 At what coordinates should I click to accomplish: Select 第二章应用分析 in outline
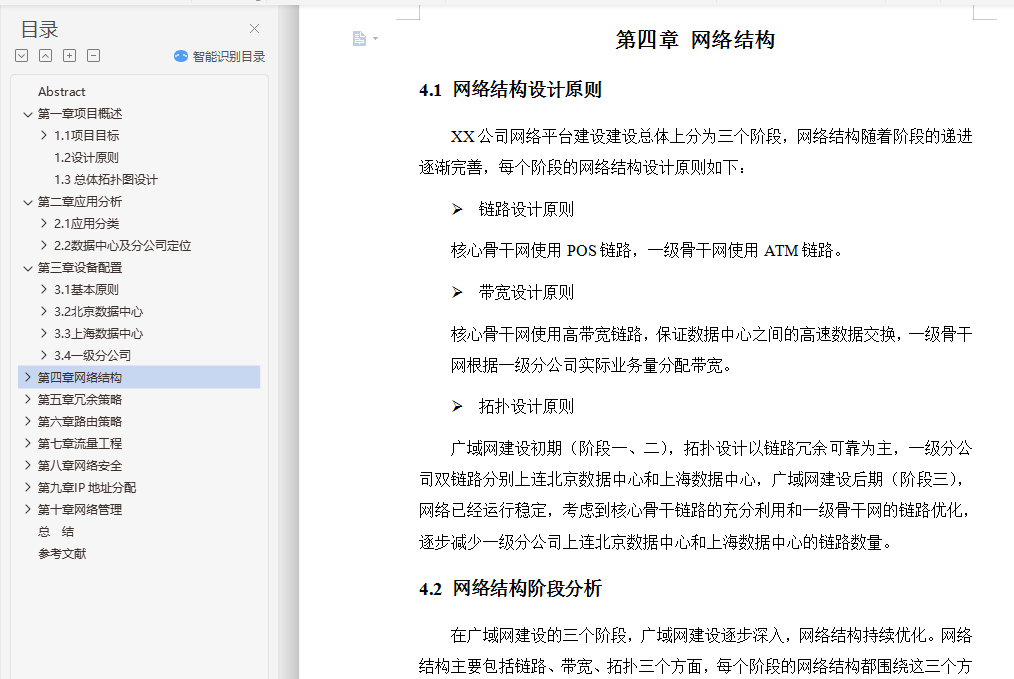tap(80, 202)
